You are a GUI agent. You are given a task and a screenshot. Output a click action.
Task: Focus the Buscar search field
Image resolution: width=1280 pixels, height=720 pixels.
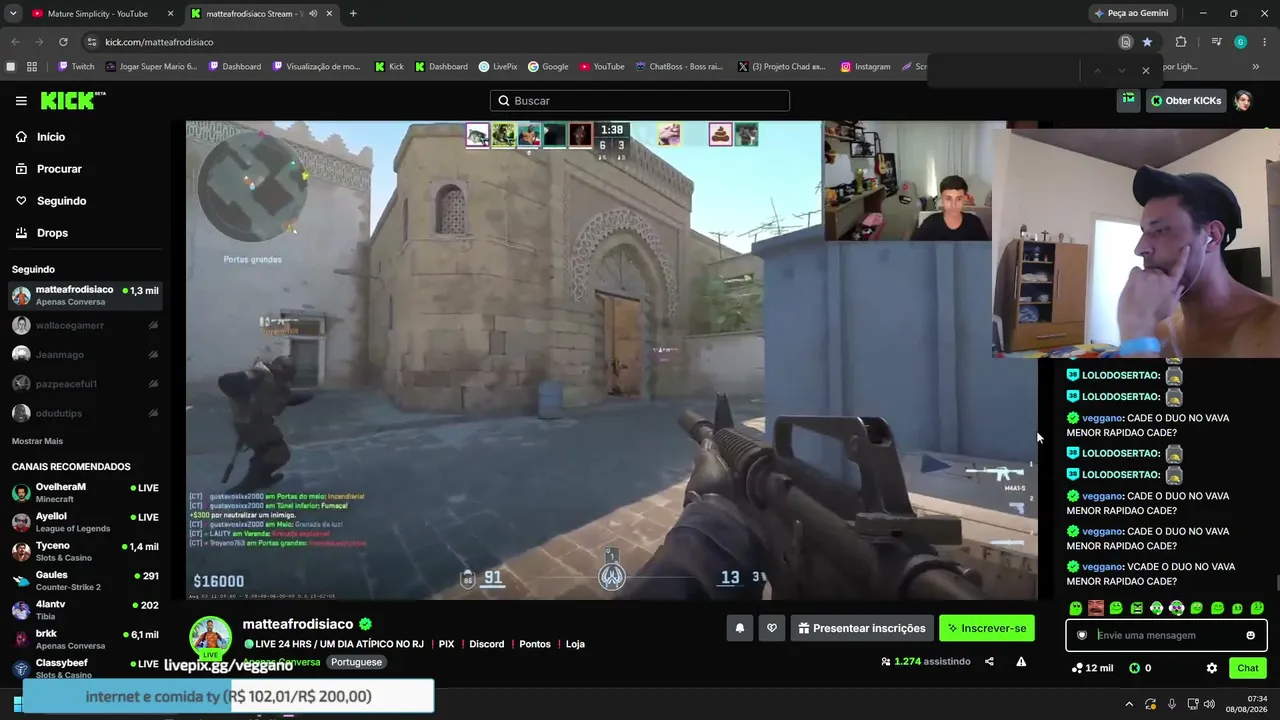(x=640, y=101)
